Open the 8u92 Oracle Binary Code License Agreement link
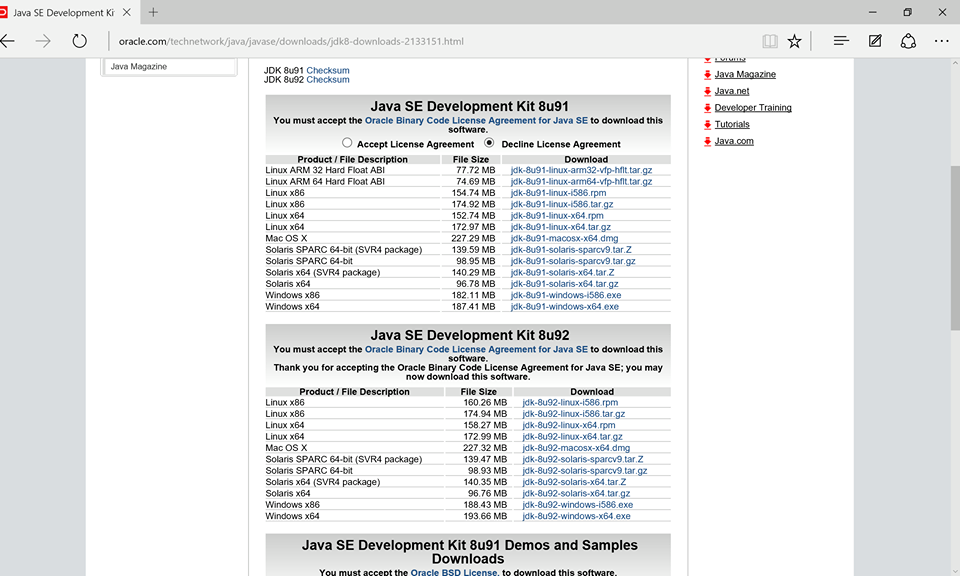Viewport: 960px width, 576px height. [476, 350]
